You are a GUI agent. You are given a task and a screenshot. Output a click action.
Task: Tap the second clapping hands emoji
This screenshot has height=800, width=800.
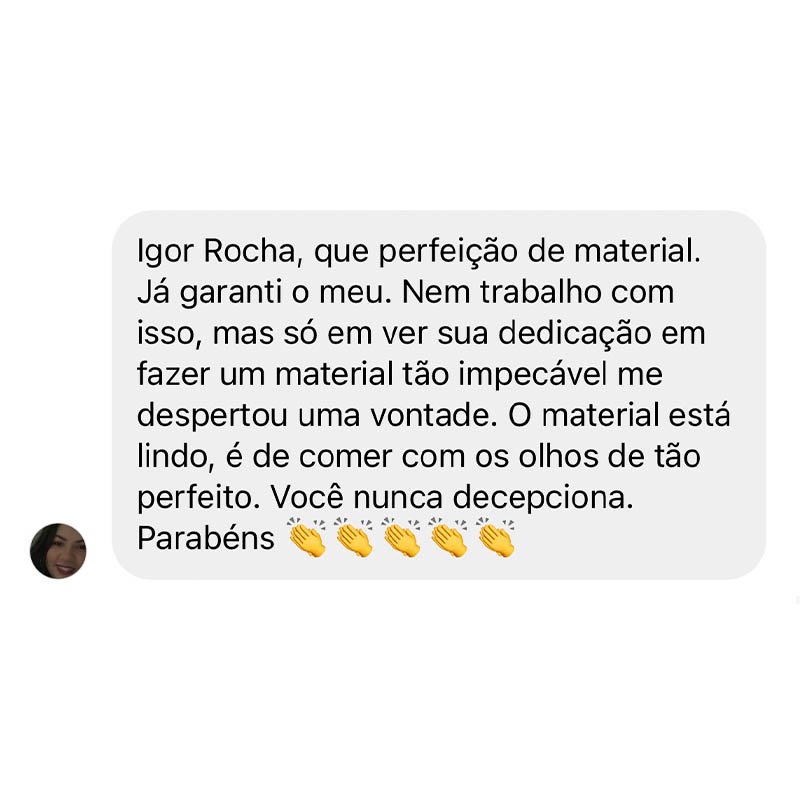click(354, 537)
